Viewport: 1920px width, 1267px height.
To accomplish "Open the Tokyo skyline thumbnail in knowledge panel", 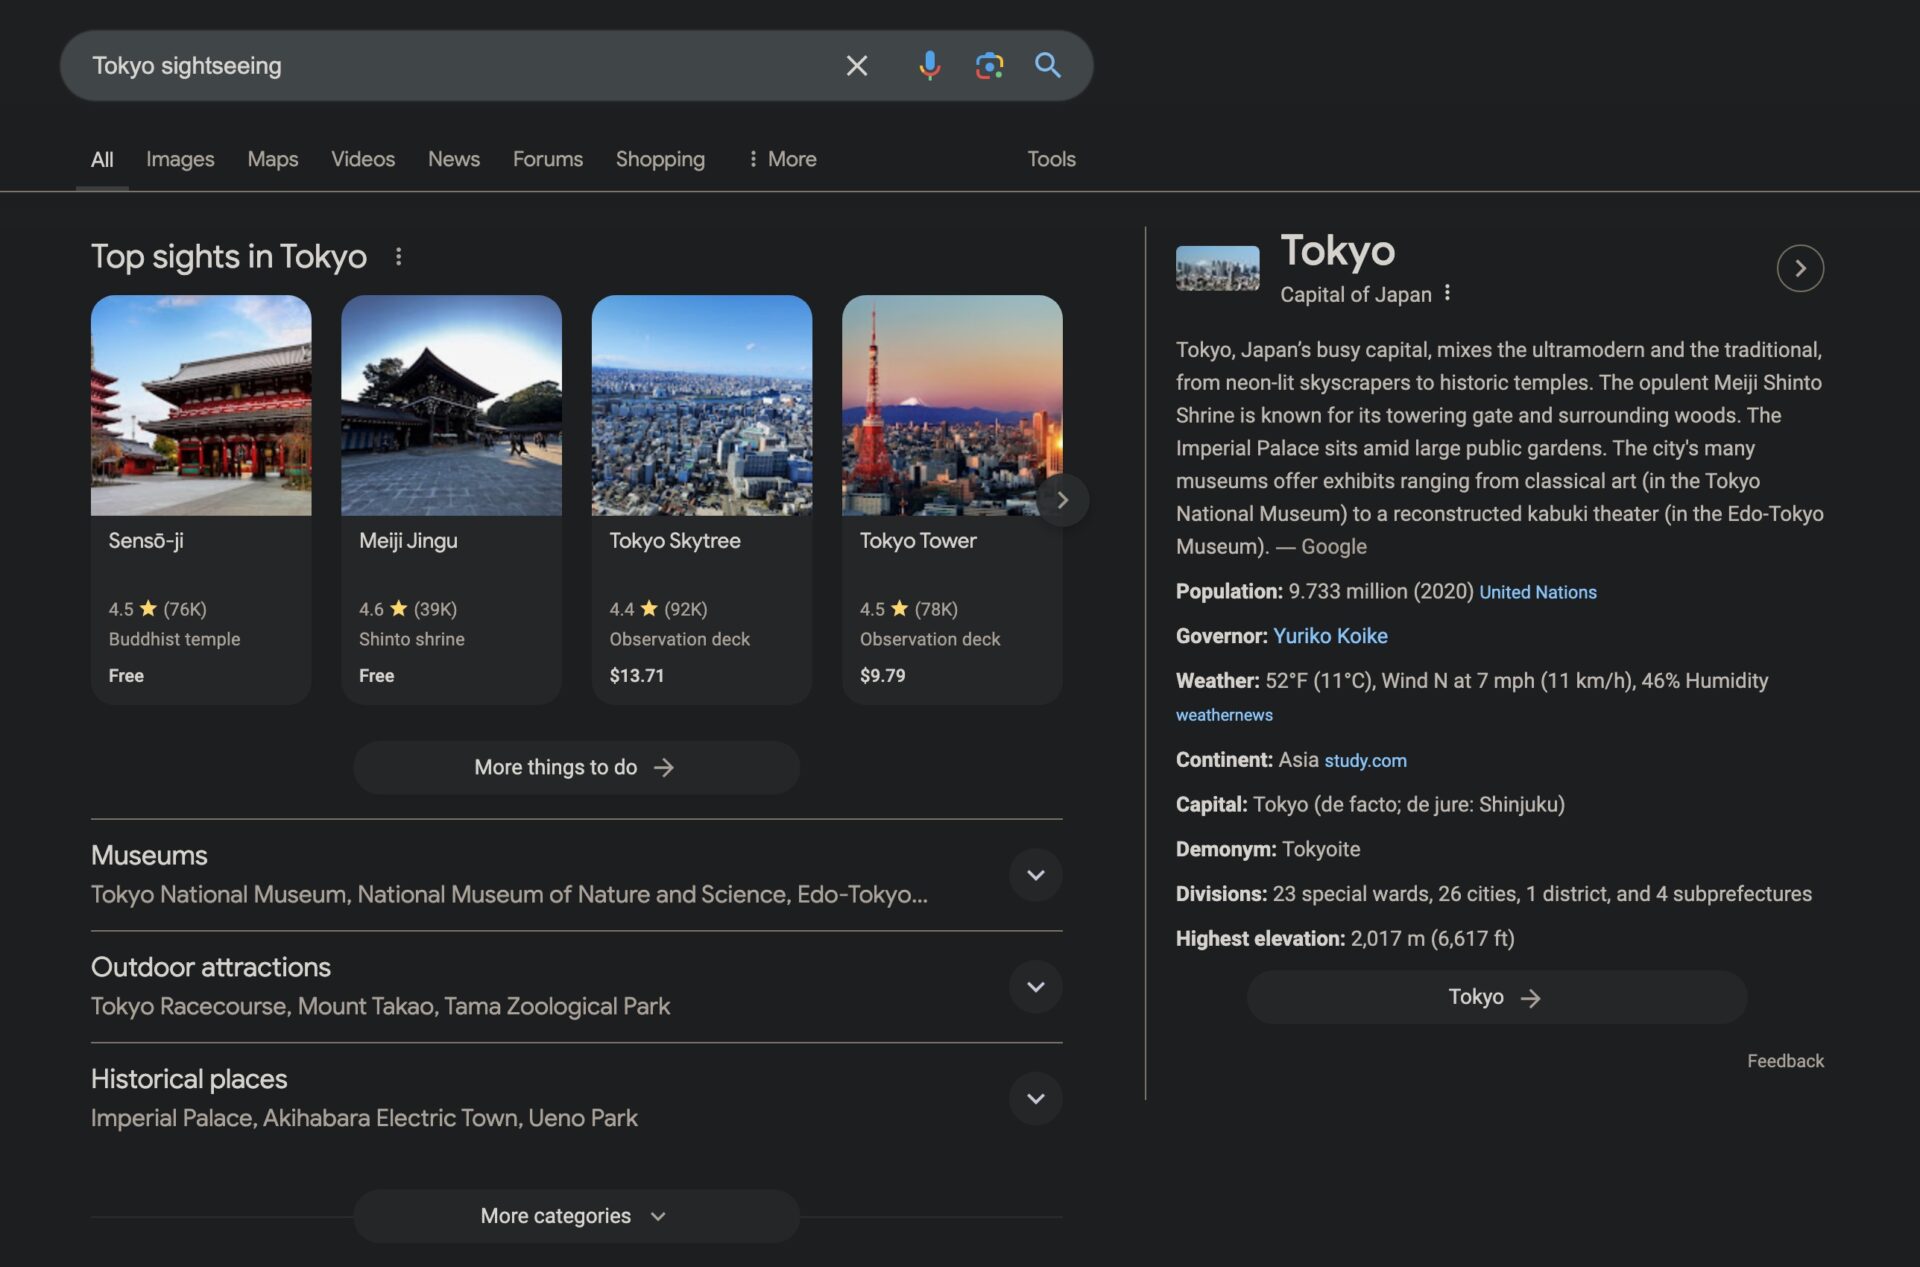I will pos(1217,268).
